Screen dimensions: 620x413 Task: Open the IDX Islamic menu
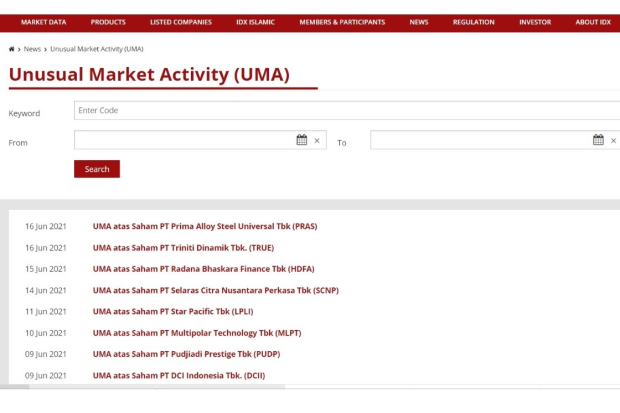(x=255, y=23)
